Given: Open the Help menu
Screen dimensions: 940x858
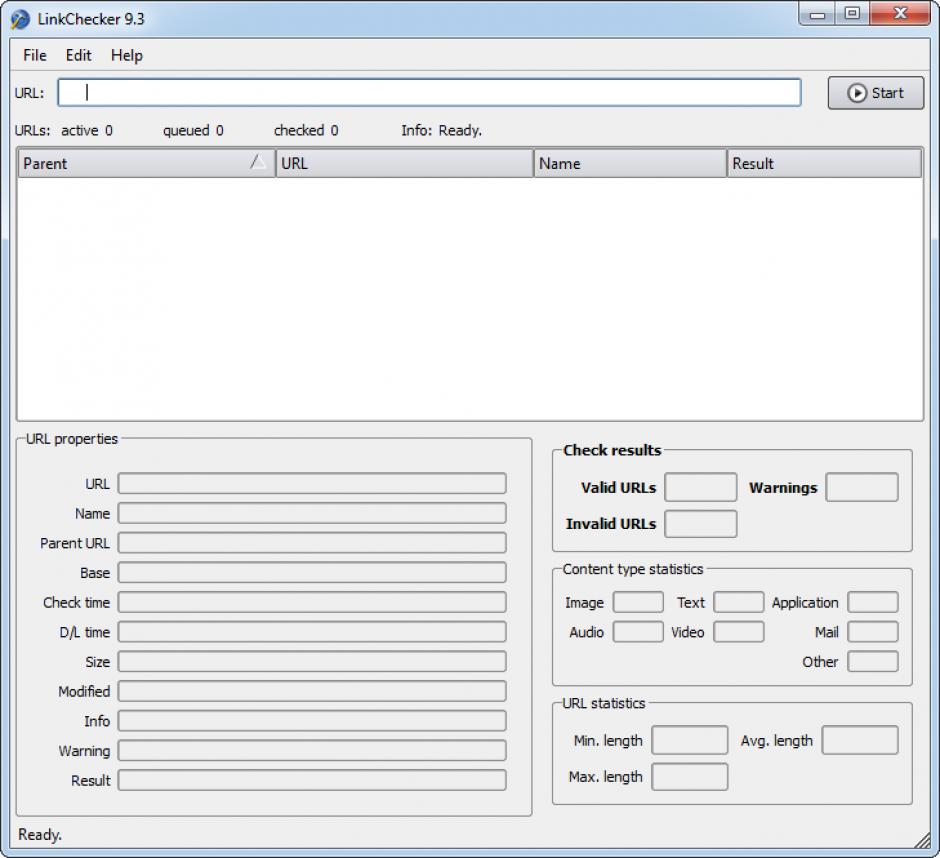Looking at the screenshot, I should tap(126, 55).
